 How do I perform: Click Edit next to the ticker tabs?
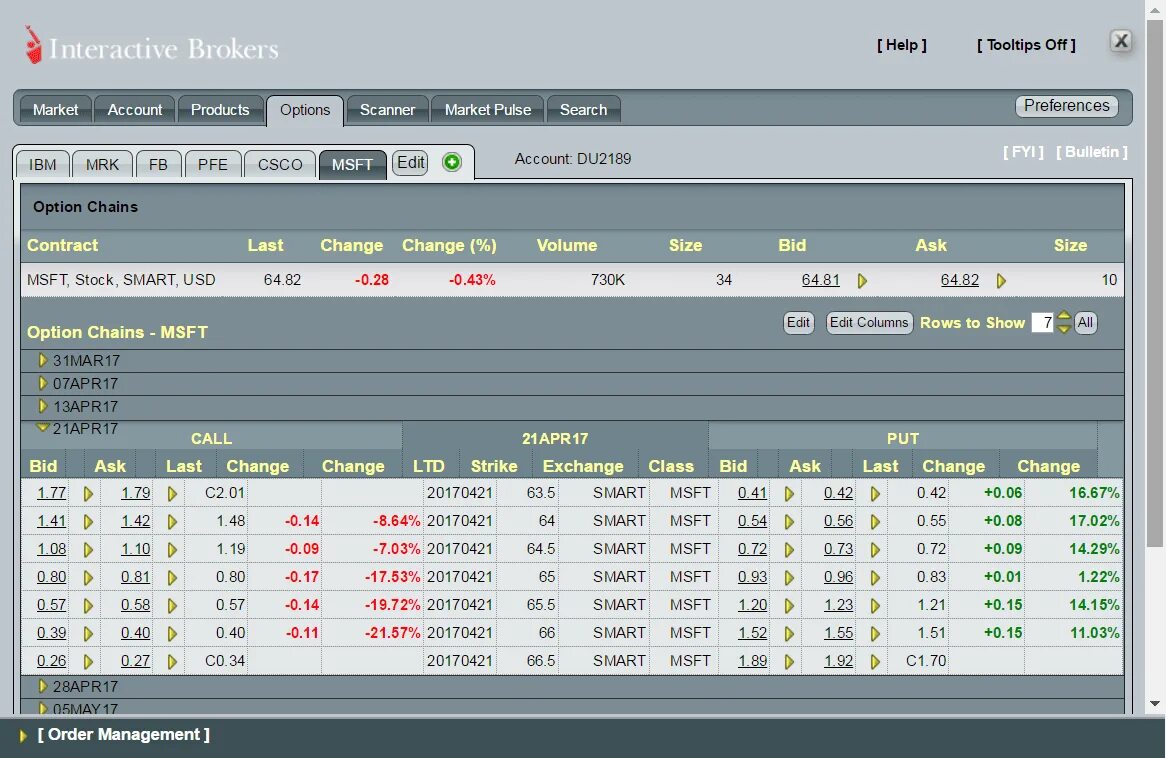(x=410, y=163)
